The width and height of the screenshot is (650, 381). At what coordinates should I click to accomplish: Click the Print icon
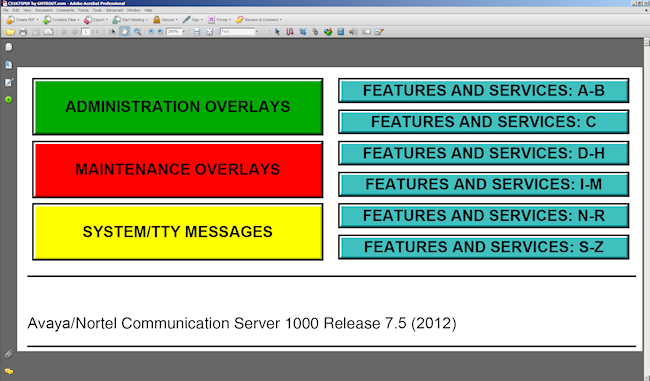pyautogui.click(x=23, y=32)
